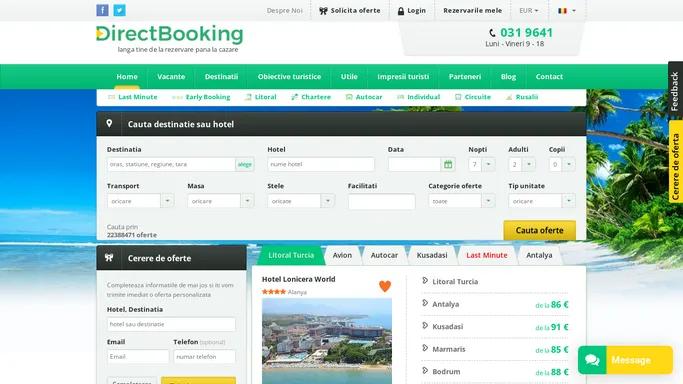The width and height of the screenshot is (683, 384).
Task: Click the alege button in Destinatia
Action: (245, 165)
